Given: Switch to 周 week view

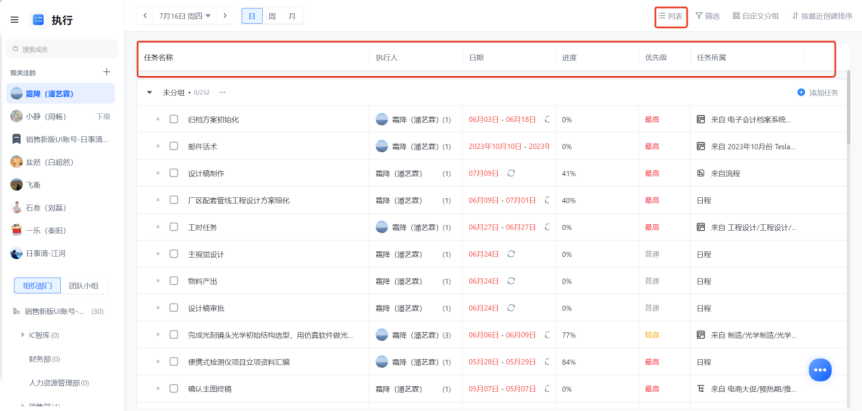Looking at the screenshot, I should 272,16.
